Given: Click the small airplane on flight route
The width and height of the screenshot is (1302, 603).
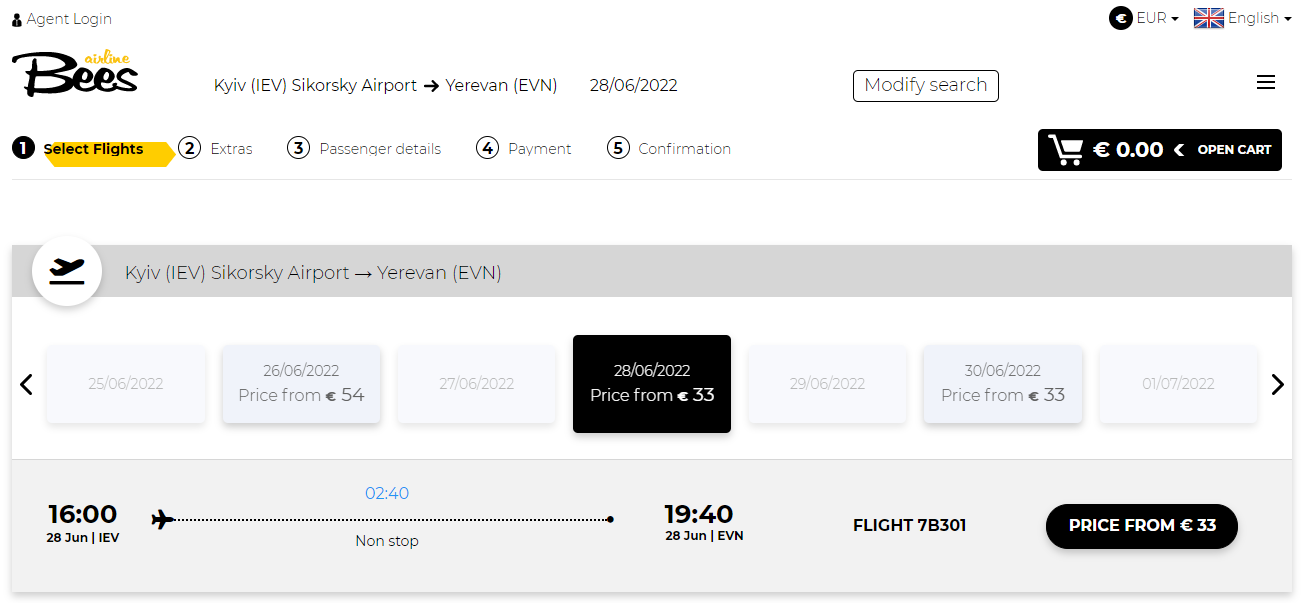Looking at the screenshot, I should coord(162,519).
